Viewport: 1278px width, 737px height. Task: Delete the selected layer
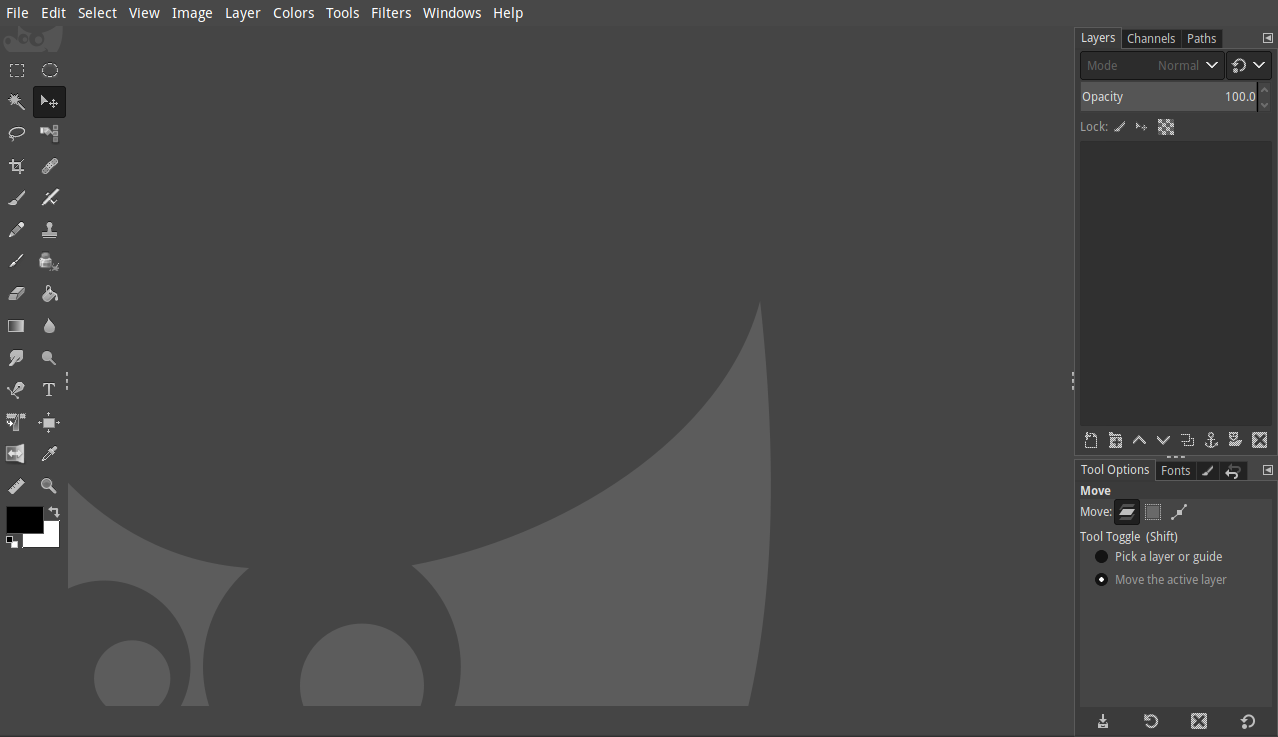pos(1259,440)
